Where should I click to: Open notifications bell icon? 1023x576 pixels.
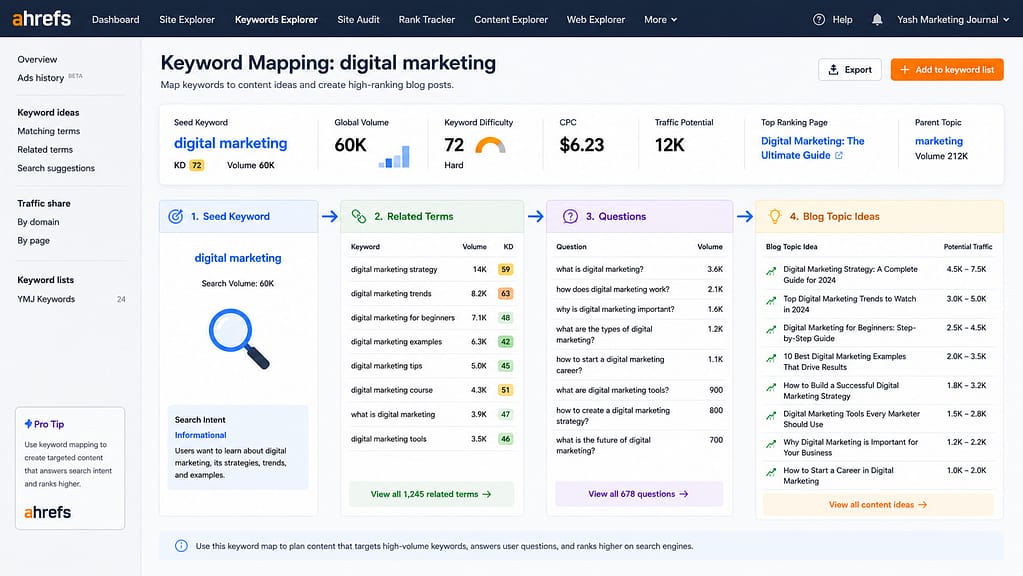click(x=877, y=20)
